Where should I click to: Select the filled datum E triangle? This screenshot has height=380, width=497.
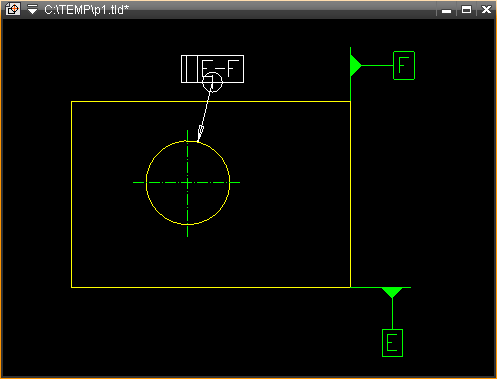tap(392, 292)
